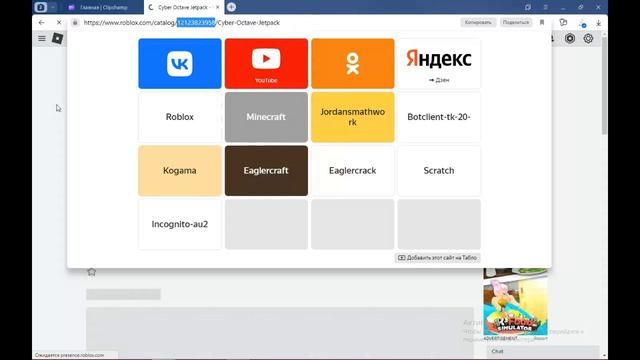Open the YouTube tile

266,64
